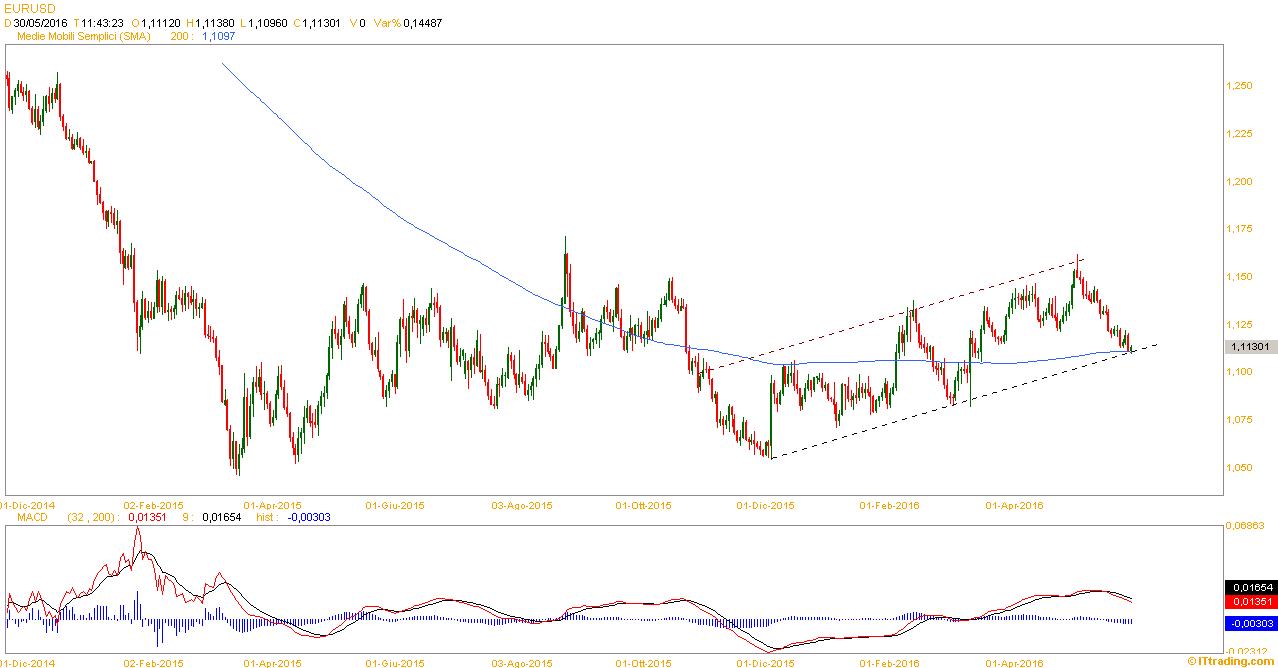This screenshot has height=668, width=1278.
Task: Click the red 0,01351 tag on right axis
Action: pos(1250,602)
